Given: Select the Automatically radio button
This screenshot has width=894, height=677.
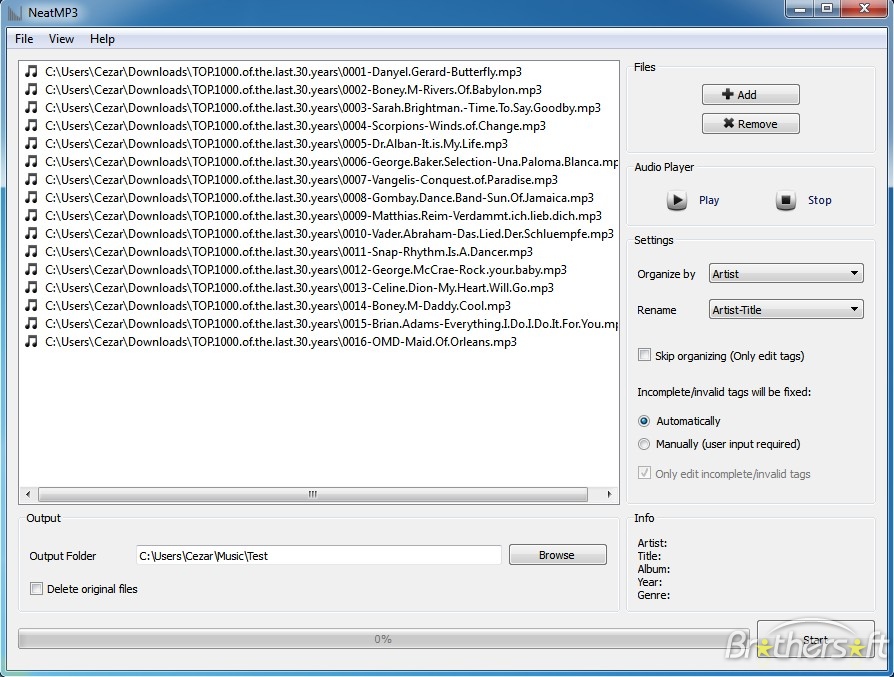Looking at the screenshot, I should click(644, 421).
